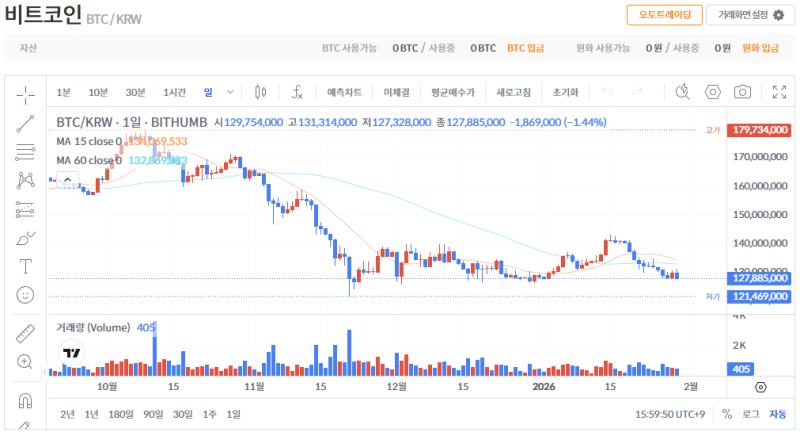Open the emoji sticker tool
This screenshot has width=800, height=436.
[25, 295]
